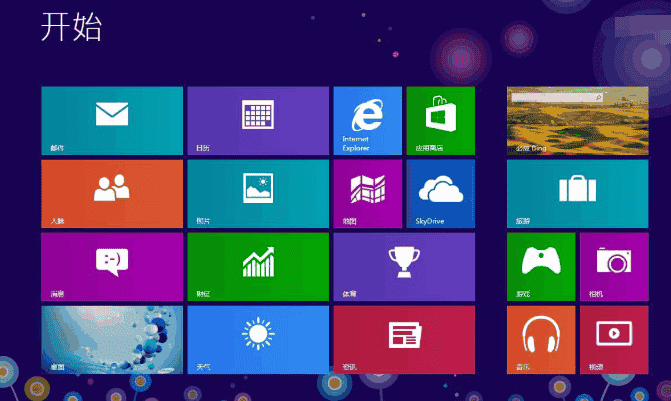Open the Mail (邮件) tile

(x=112, y=121)
